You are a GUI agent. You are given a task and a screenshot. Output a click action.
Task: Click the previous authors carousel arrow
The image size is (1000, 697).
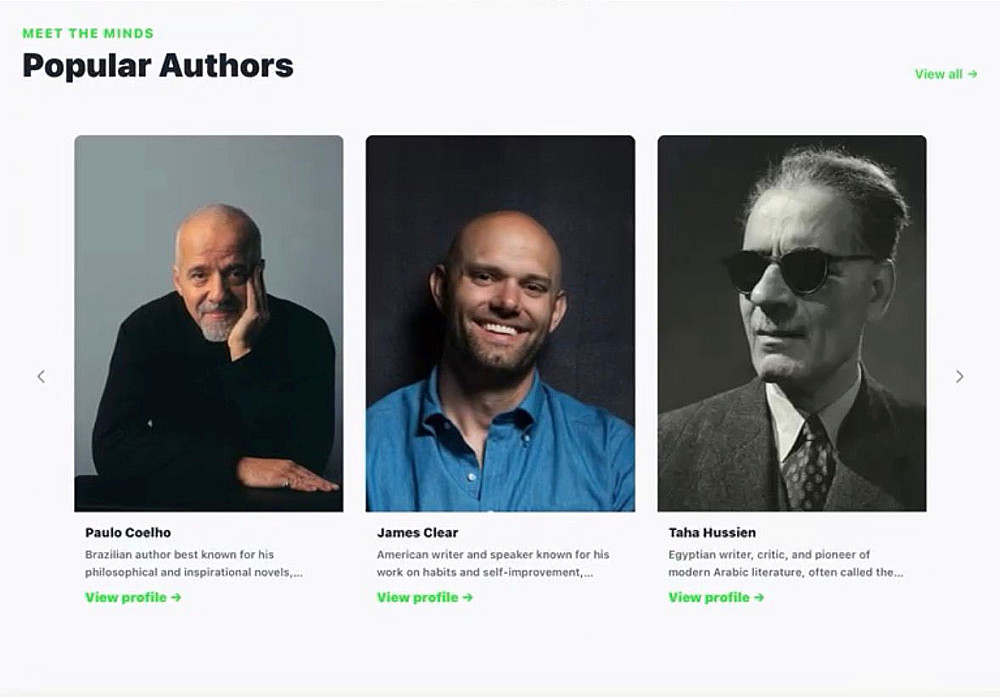pyautogui.click(x=41, y=377)
